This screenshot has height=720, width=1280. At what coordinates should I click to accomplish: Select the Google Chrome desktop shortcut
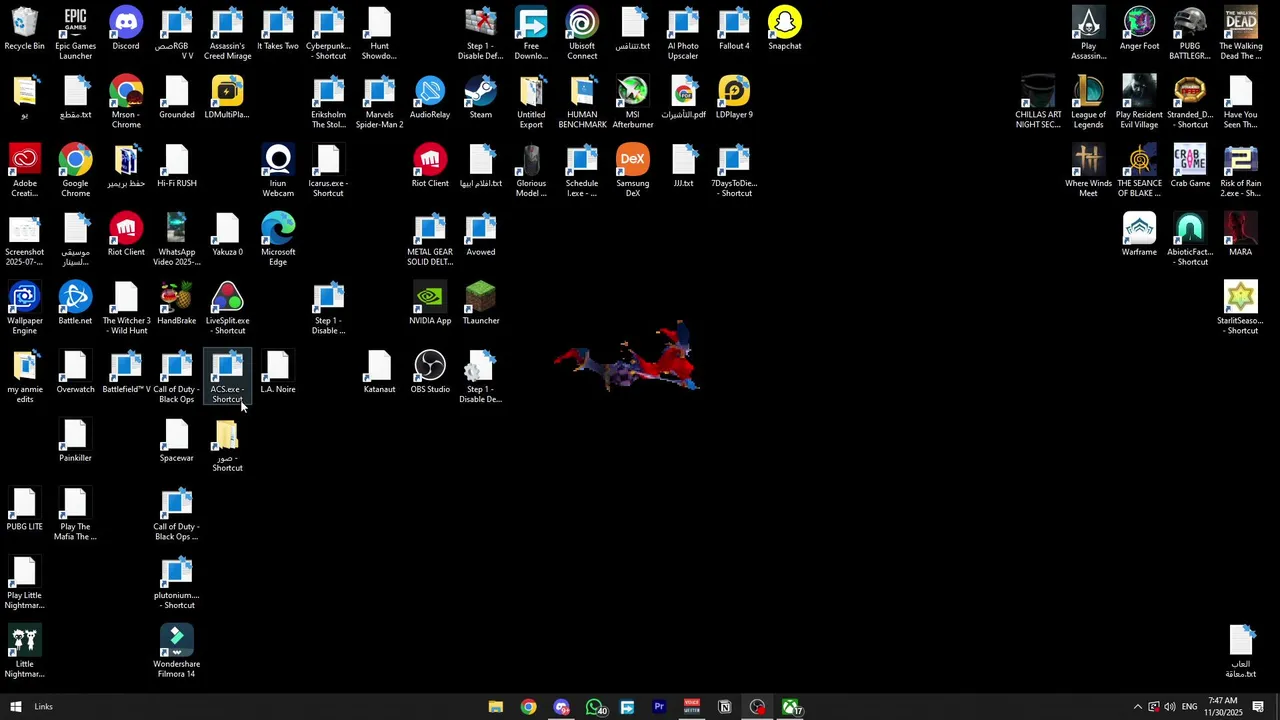(x=76, y=171)
